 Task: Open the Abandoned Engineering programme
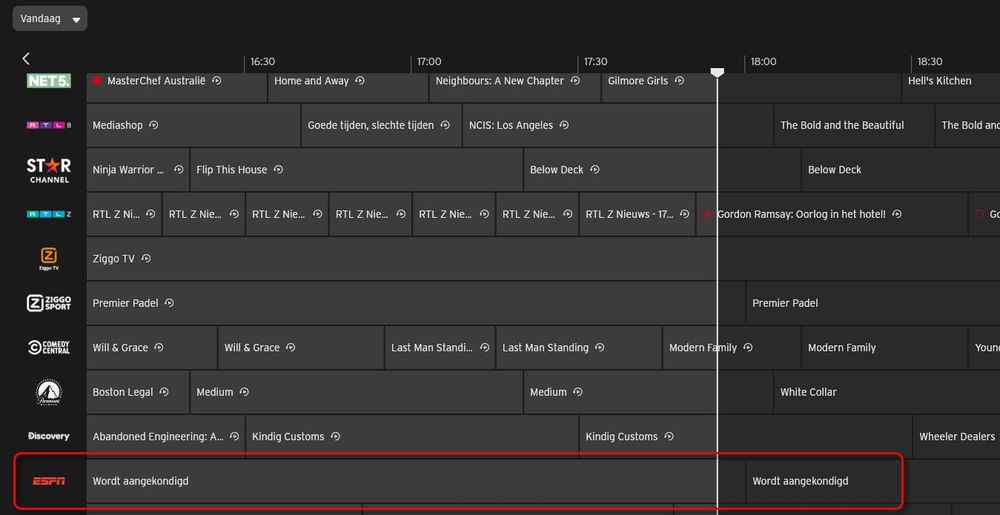(x=166, y=437)
